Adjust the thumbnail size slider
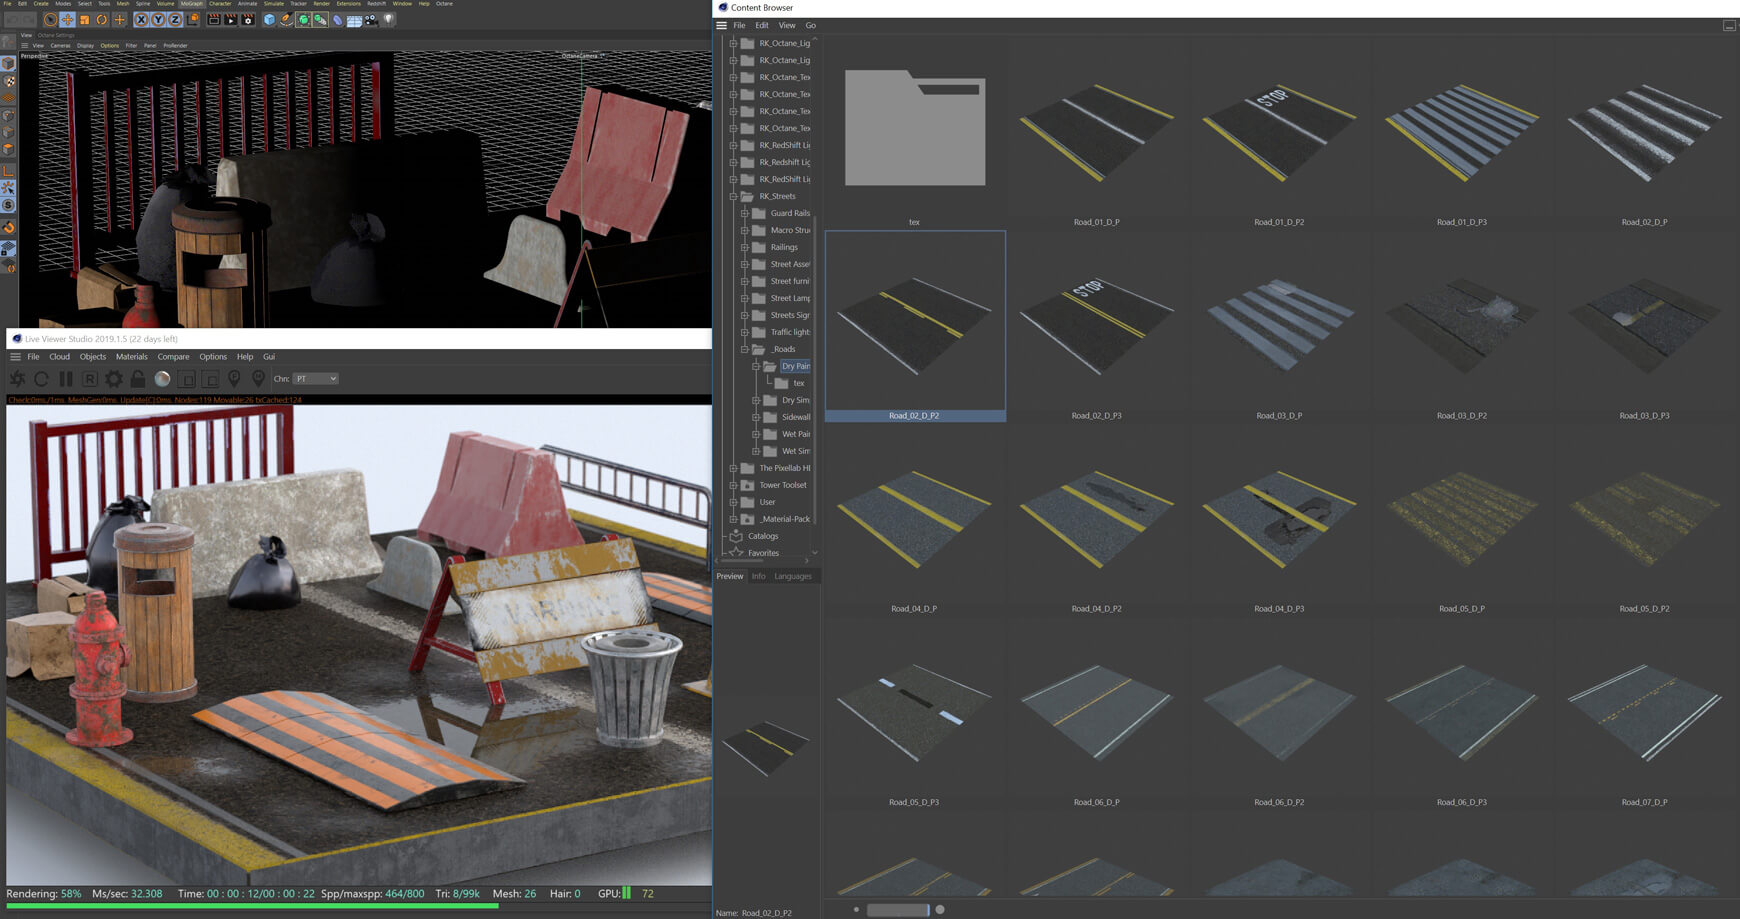 pyautogui.click(x=898, y=910)
